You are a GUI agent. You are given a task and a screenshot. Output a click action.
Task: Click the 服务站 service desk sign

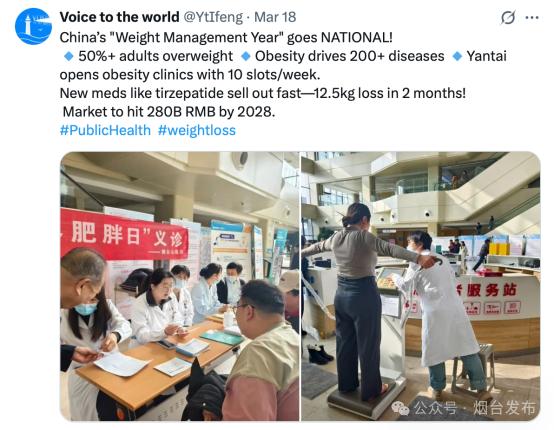492,290
